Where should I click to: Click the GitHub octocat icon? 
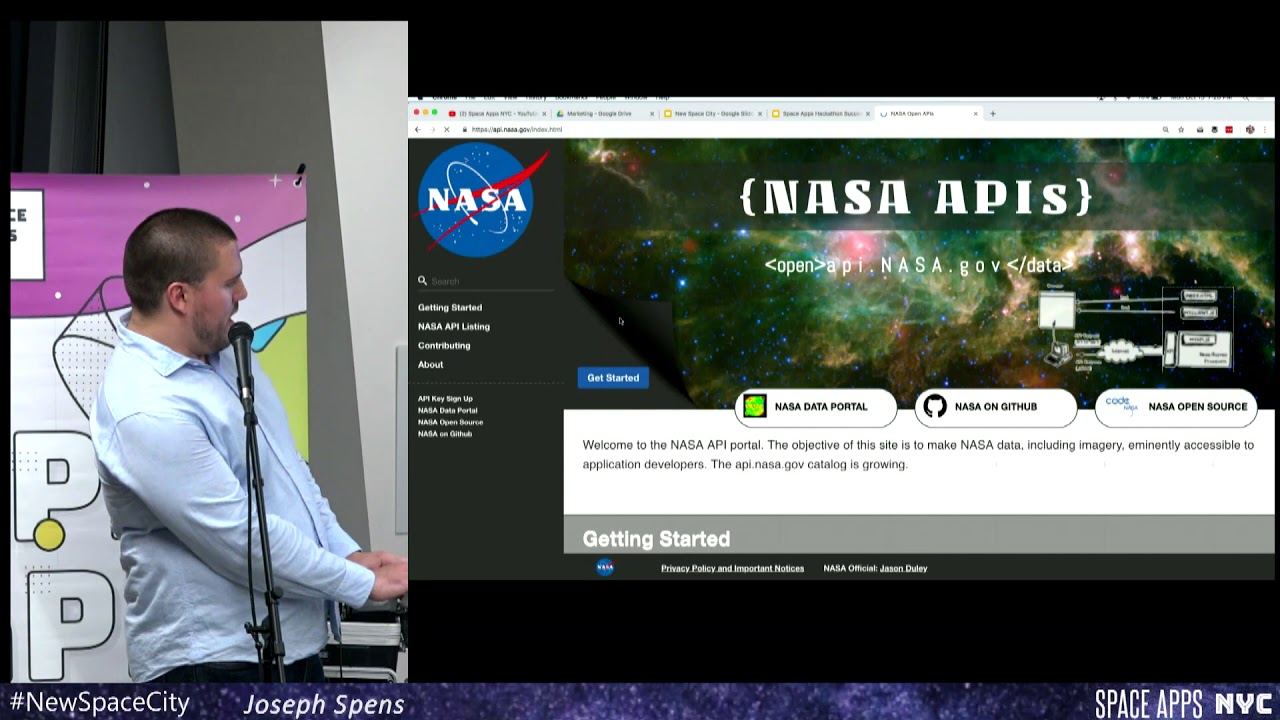click(935, 406)
